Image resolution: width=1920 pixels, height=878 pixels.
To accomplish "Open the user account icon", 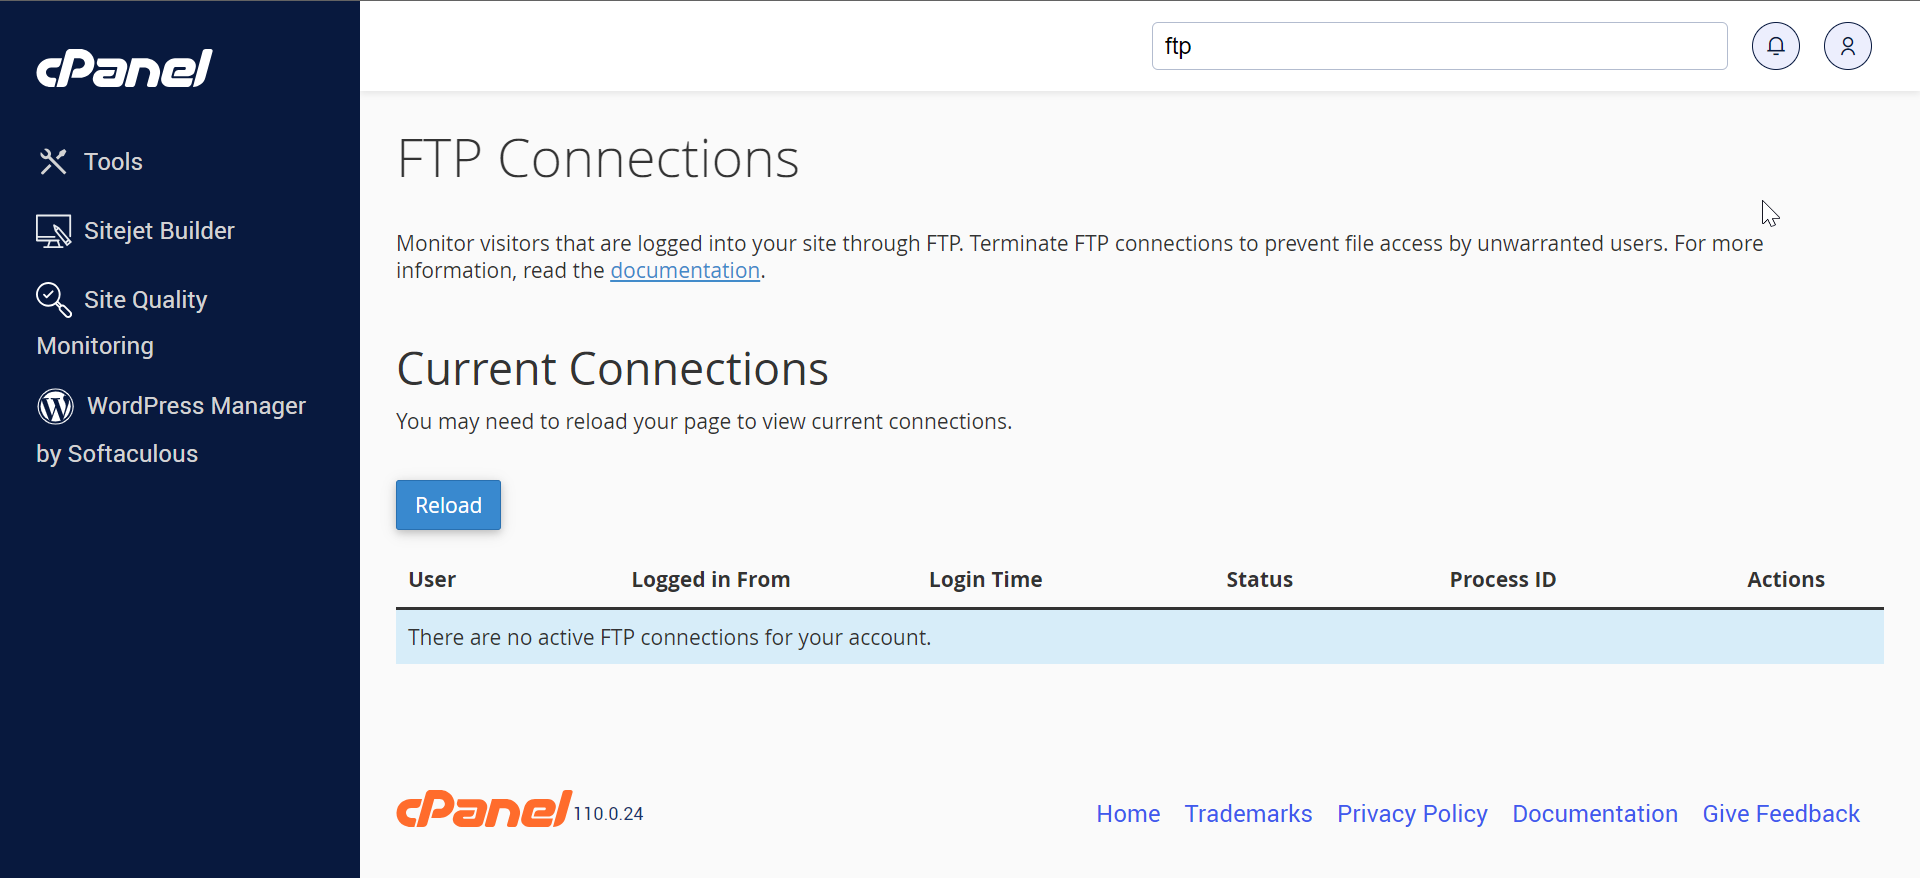I will (1848, 46).
